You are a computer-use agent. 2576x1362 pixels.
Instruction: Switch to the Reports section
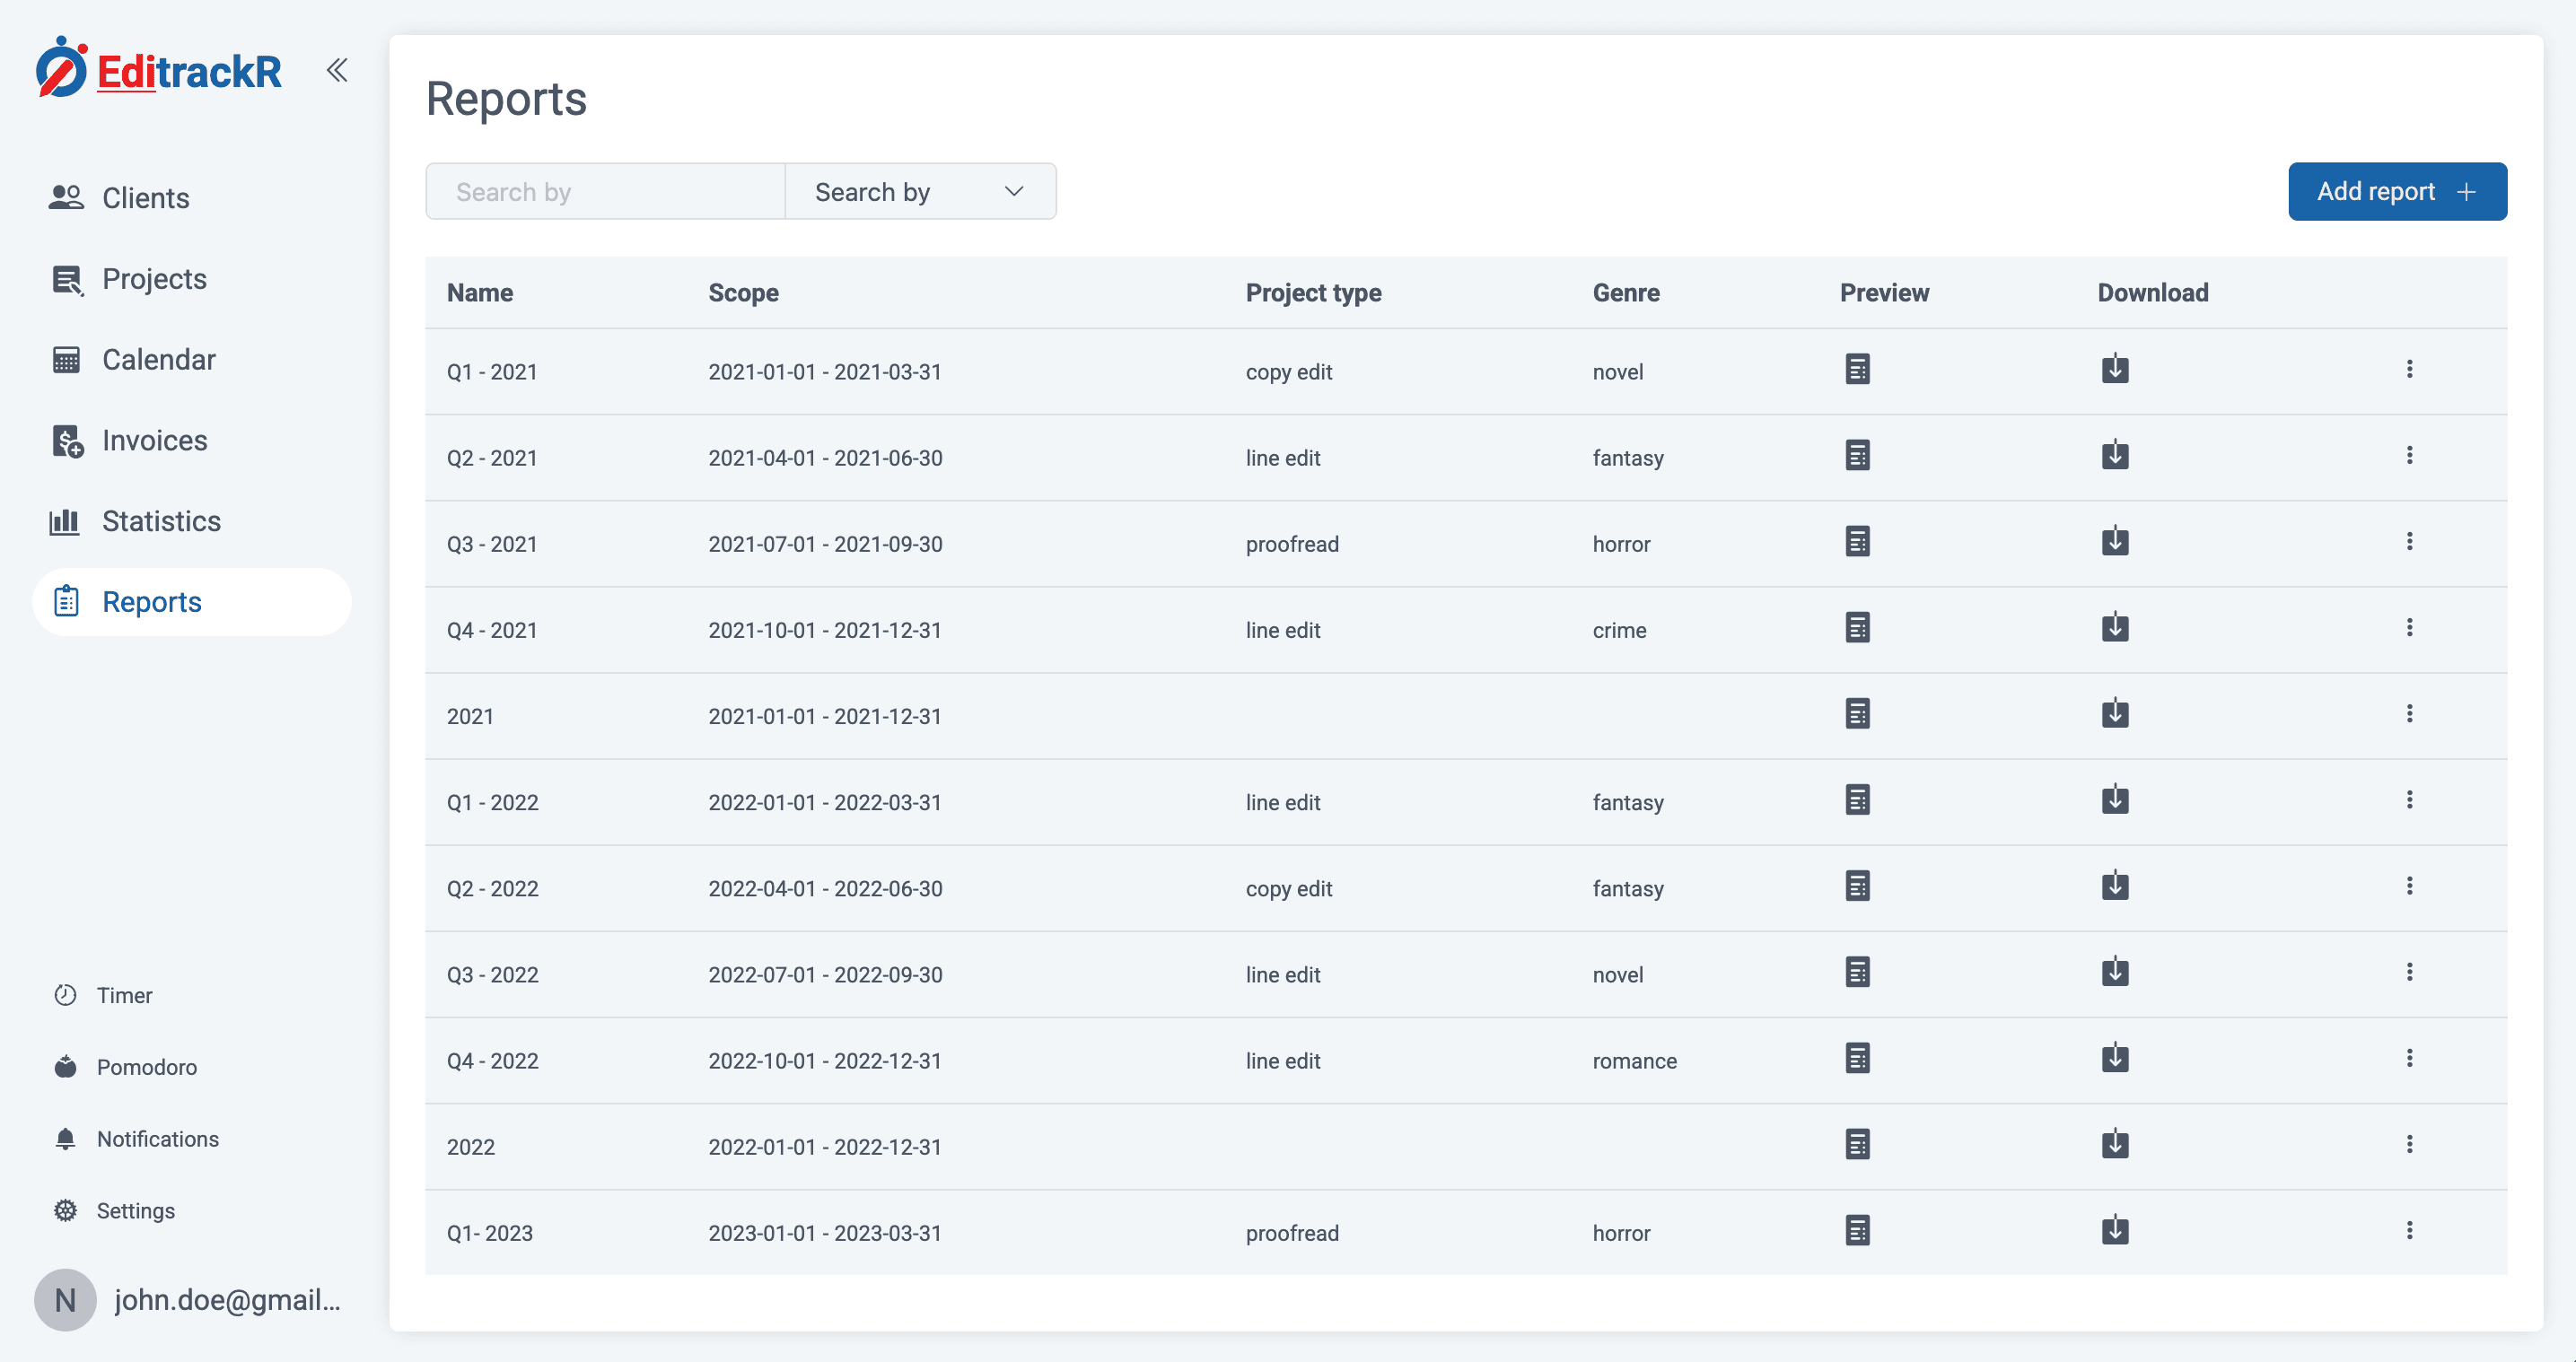(x=152, y=601)
